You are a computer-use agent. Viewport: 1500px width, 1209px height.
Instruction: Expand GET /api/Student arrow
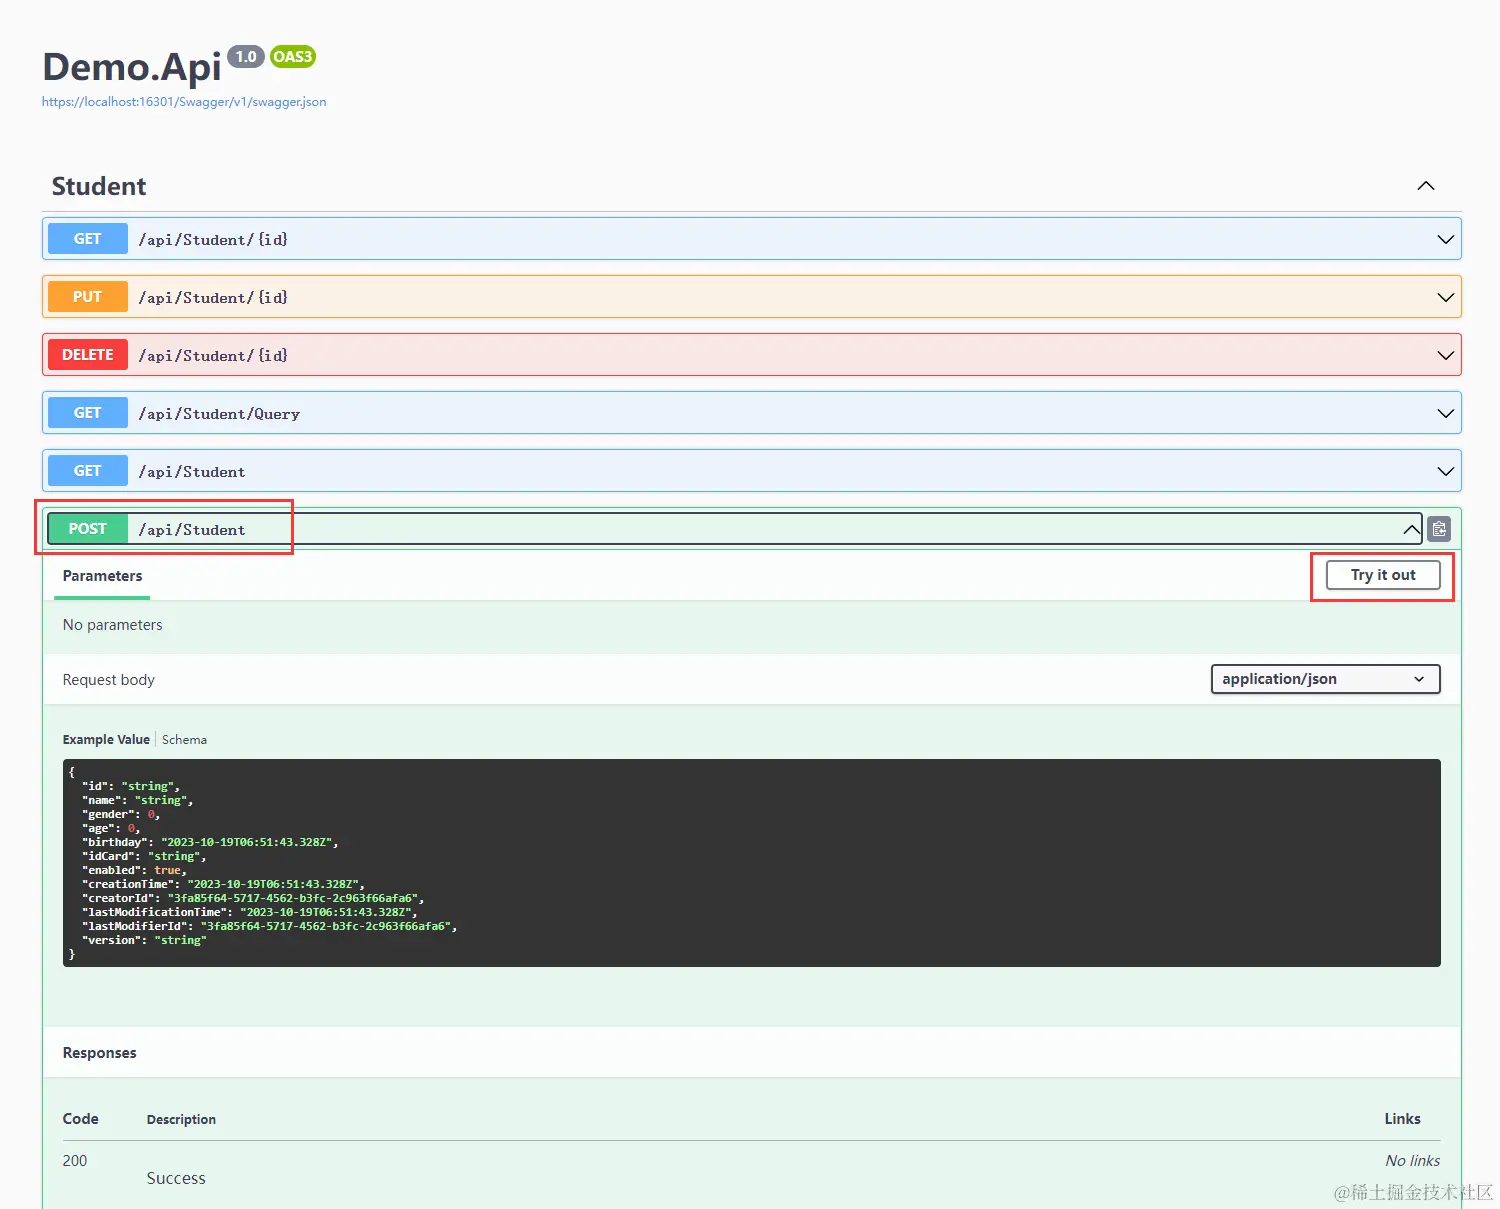pyautogui.click(x=1445, y=472)
